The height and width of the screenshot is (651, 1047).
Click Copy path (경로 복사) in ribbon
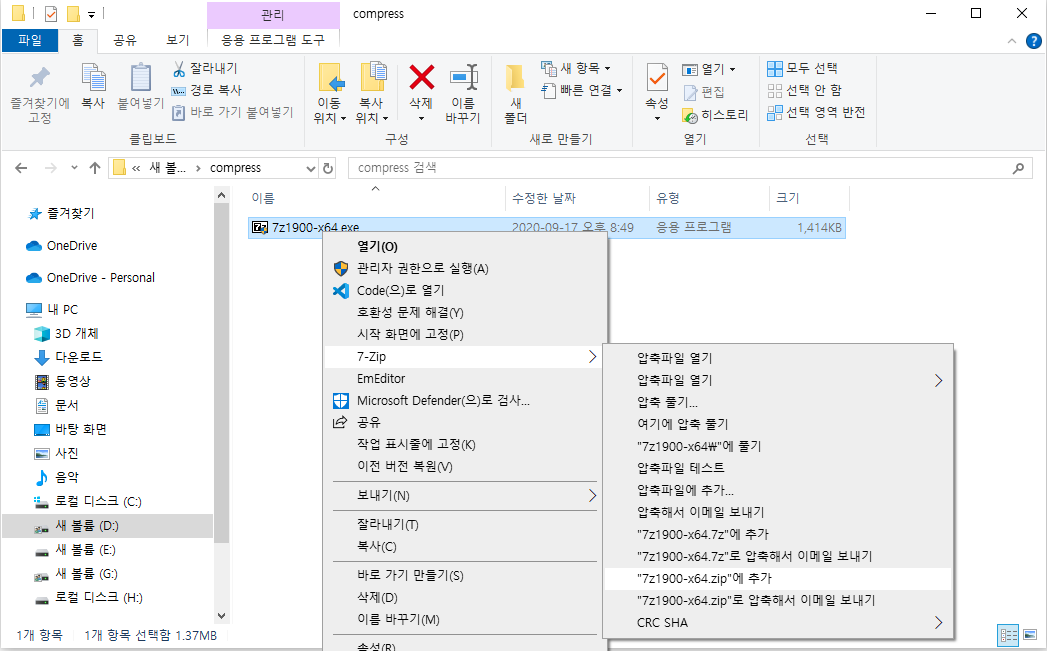[207, 90]
